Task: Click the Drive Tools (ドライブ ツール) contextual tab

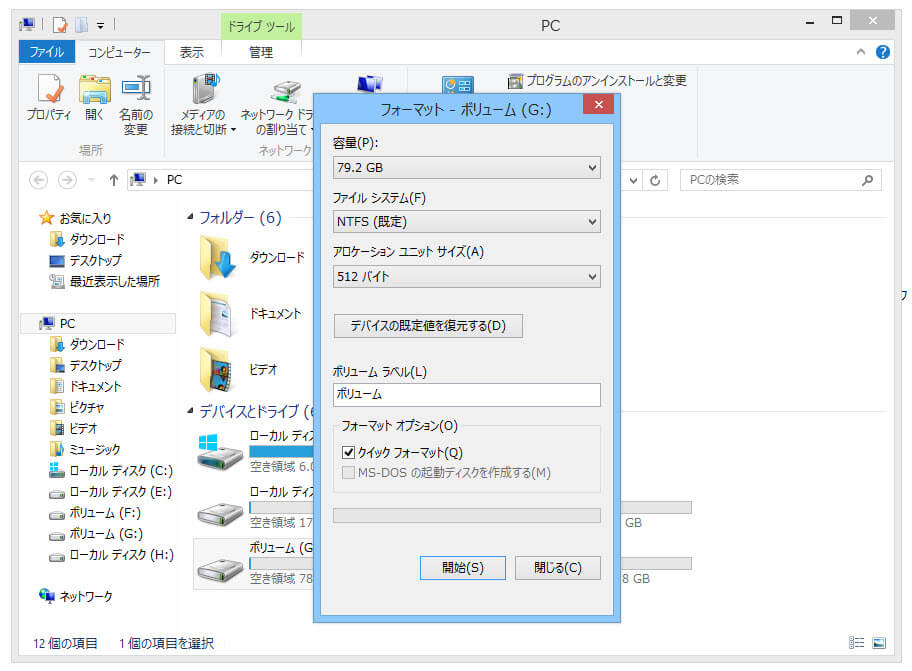Action: point(261,26)
